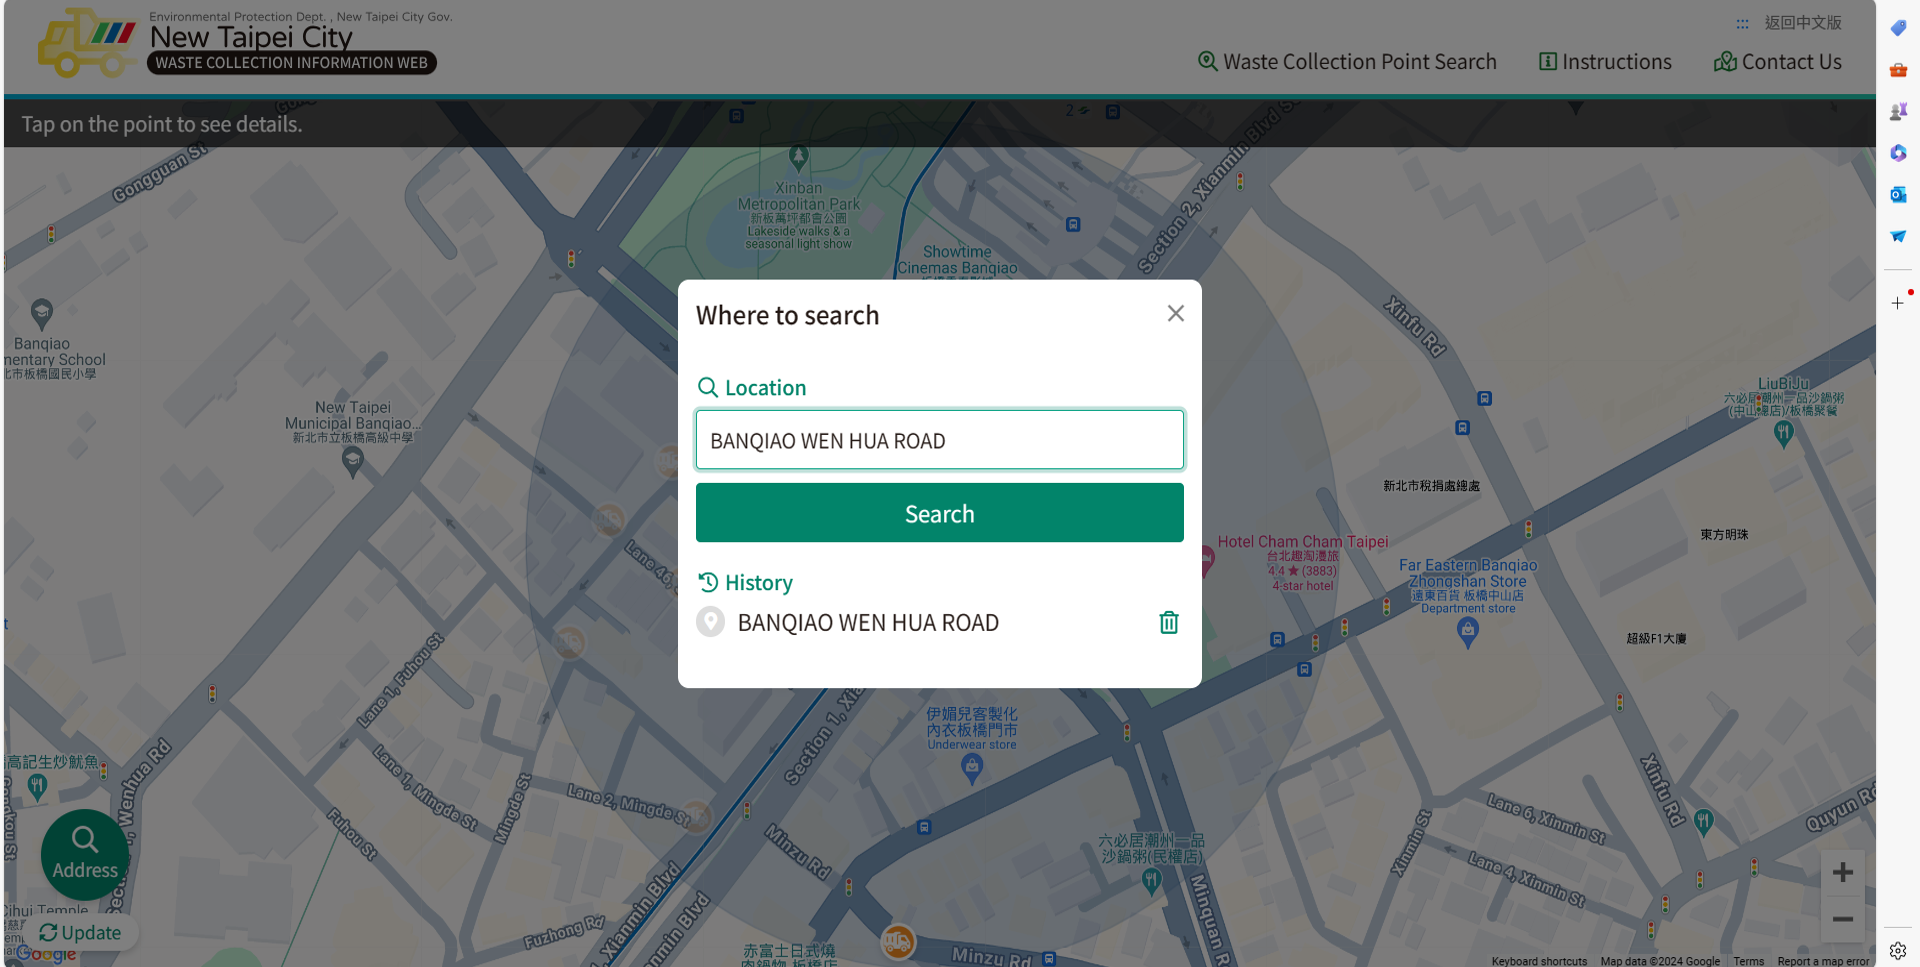
Task: Open Outlook icon in browser sidebar
Action: tap(1898, 195)
